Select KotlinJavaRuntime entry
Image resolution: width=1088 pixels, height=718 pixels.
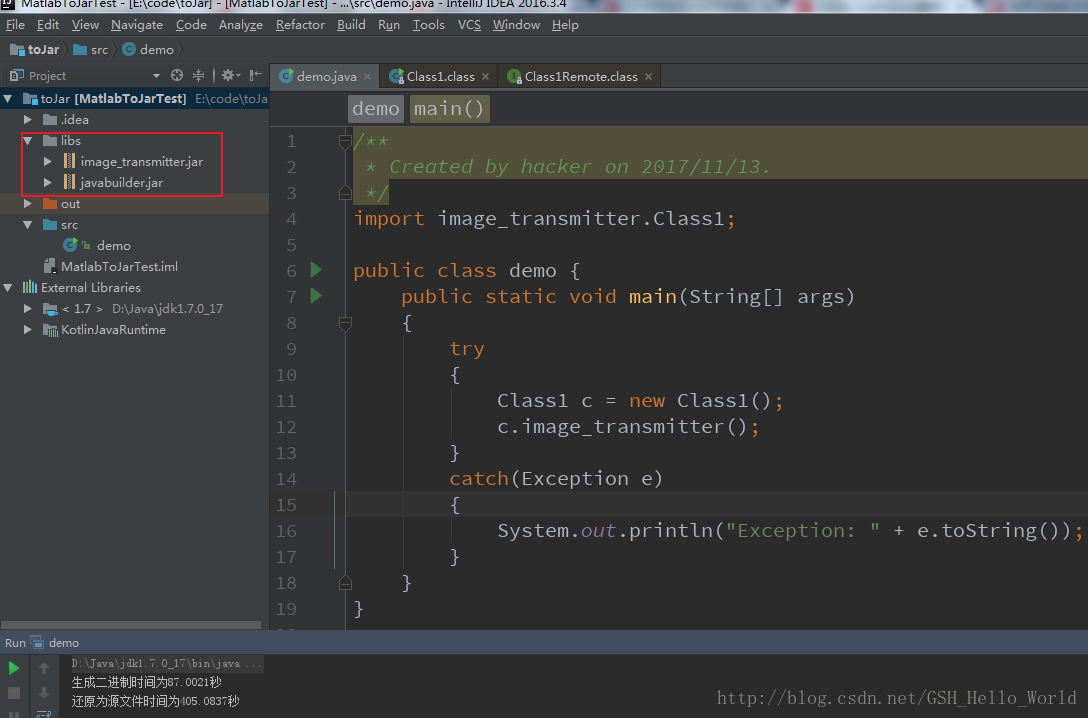113,330
